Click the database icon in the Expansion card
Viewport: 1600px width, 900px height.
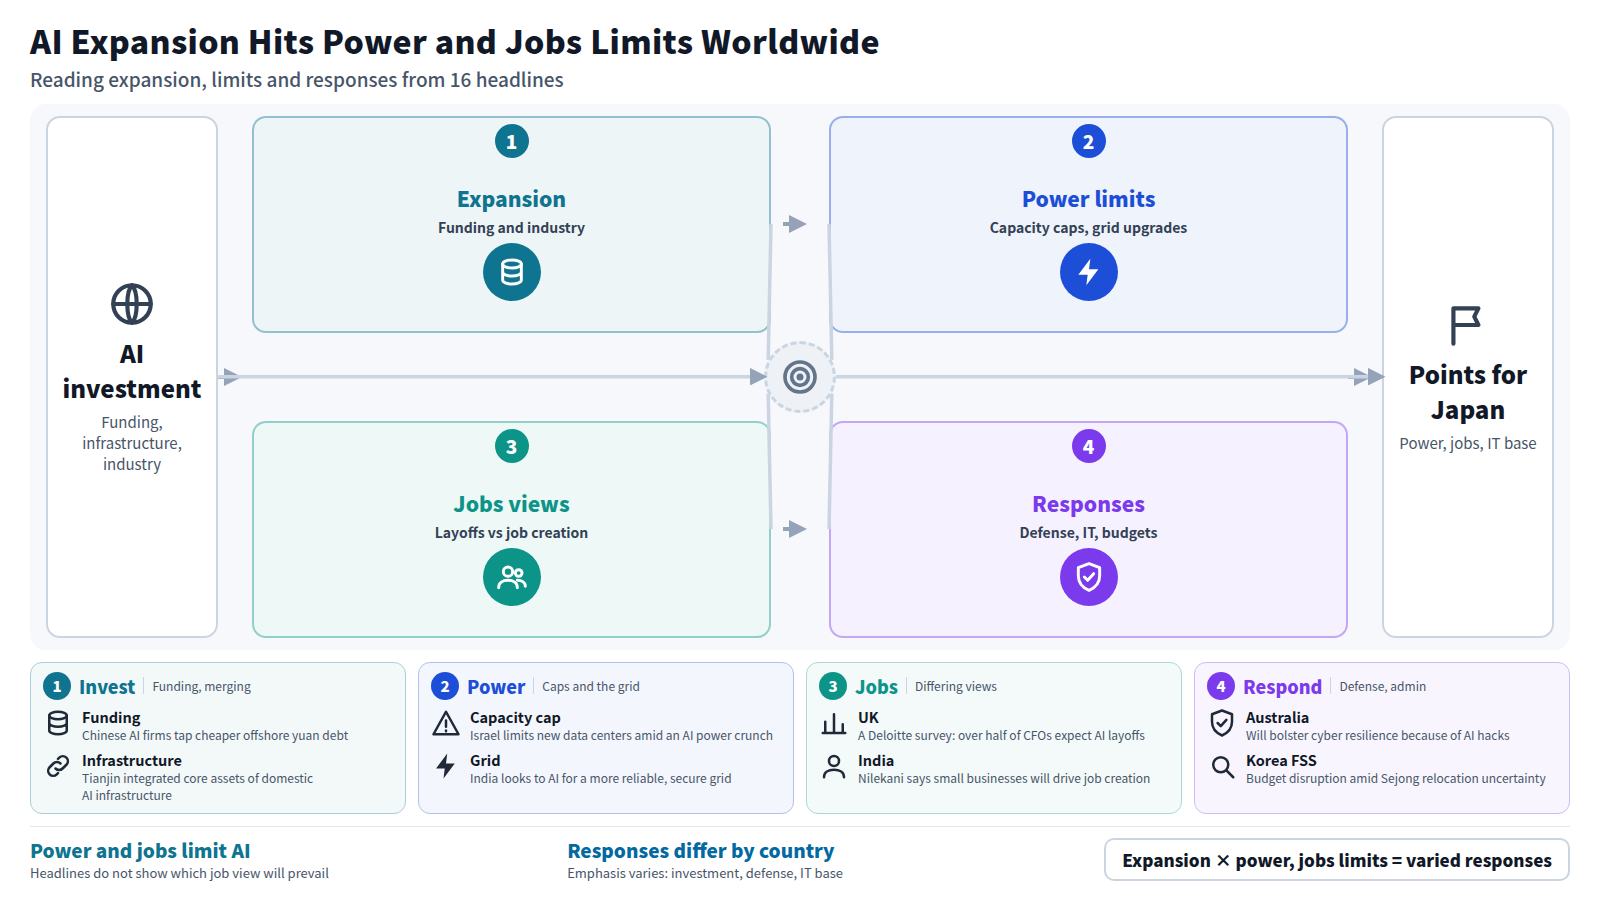click(x=512, y=272)
